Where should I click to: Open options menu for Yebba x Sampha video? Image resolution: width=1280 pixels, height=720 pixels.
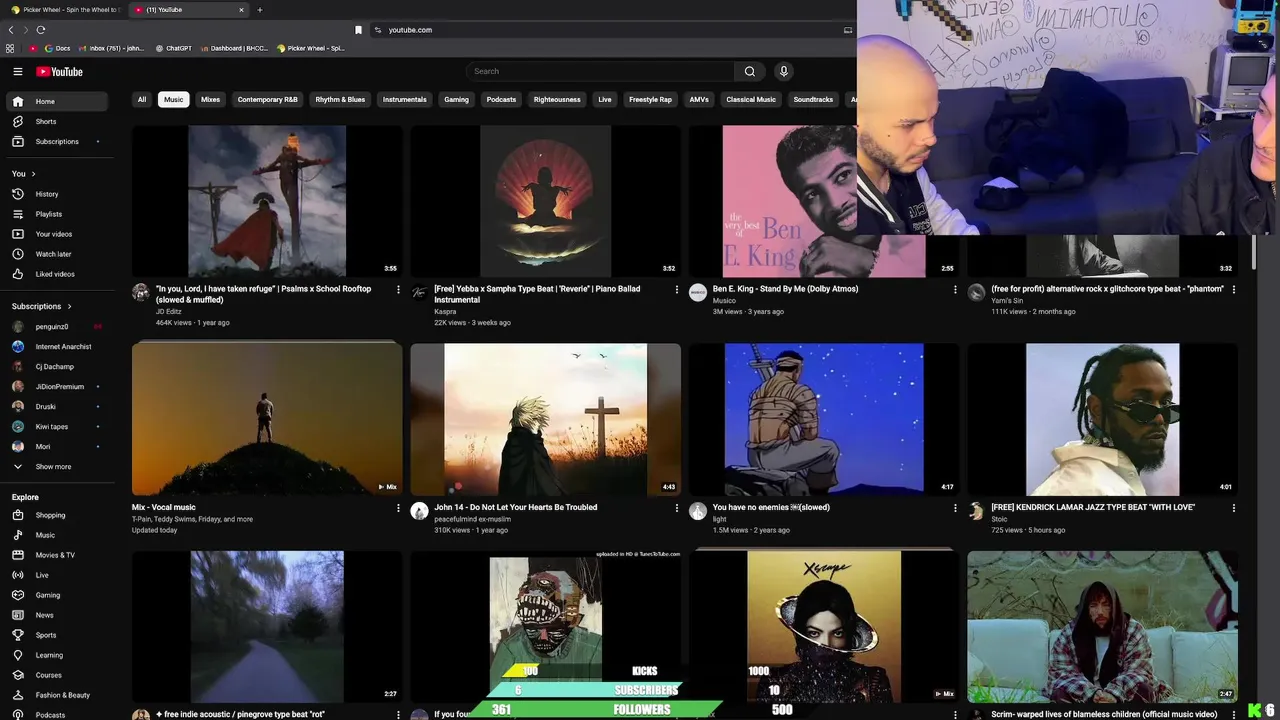[x=676, y=290]
